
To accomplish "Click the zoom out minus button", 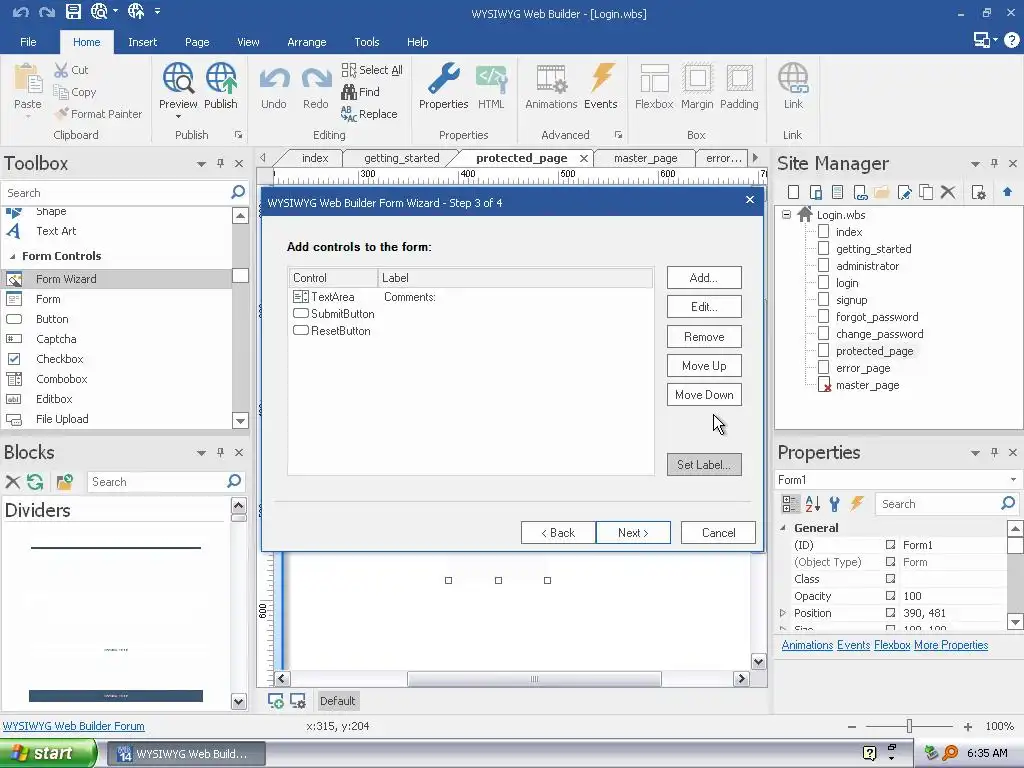I will coord(852,726).
